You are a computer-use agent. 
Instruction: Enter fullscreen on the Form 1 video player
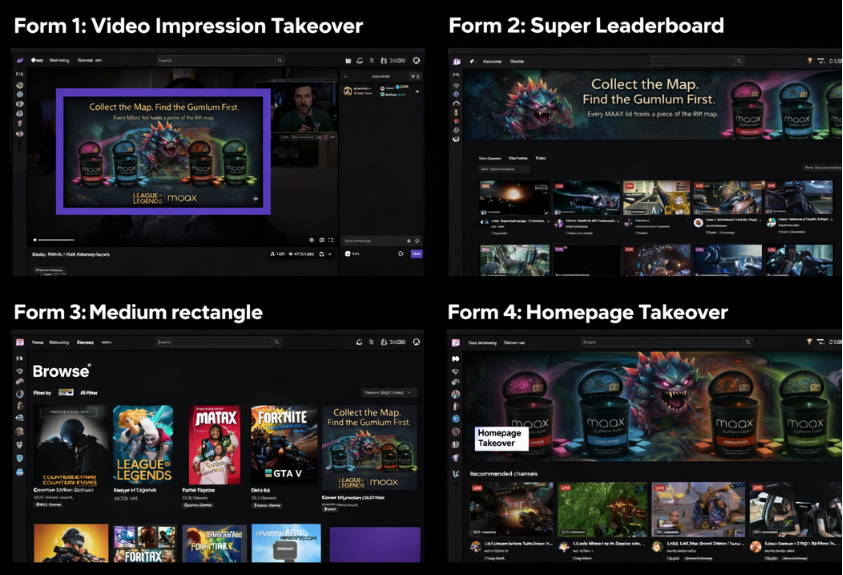coord(331,240)
